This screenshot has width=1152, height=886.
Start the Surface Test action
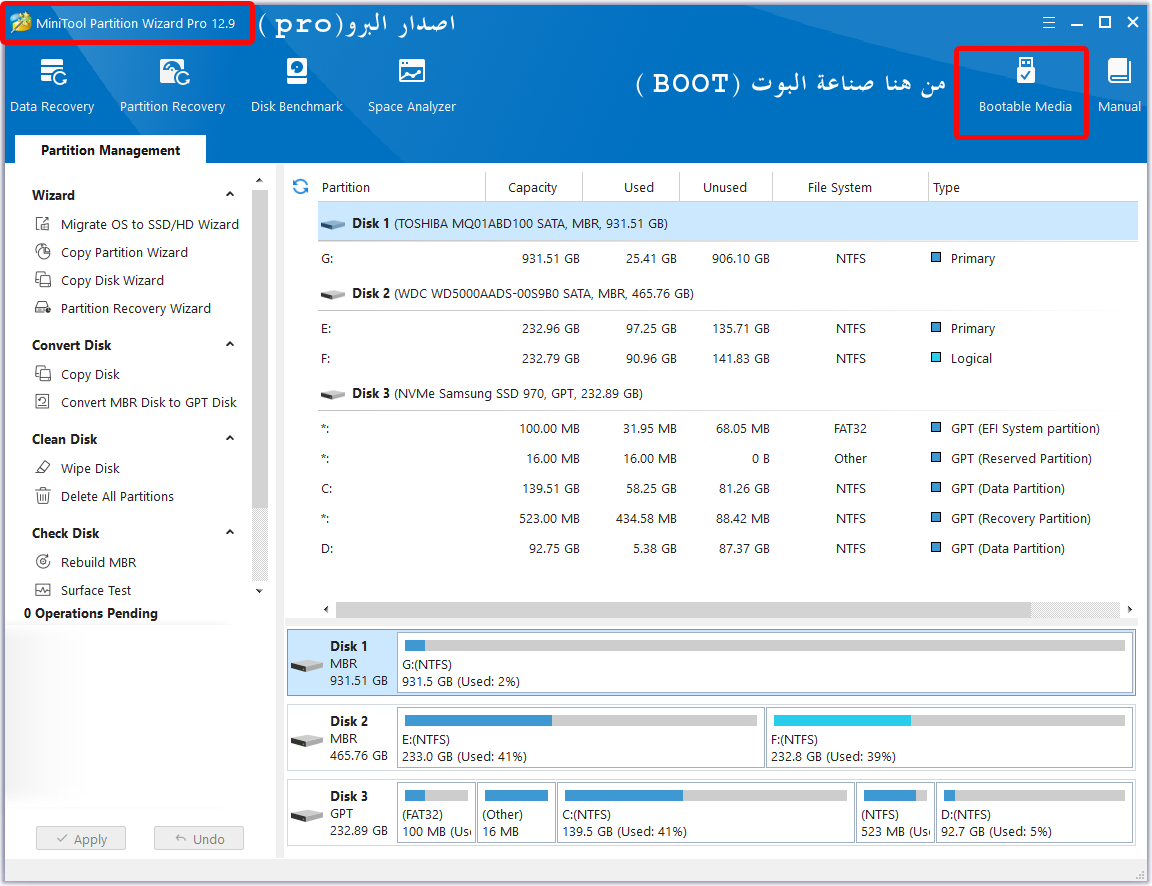click(x=96, y=590)
